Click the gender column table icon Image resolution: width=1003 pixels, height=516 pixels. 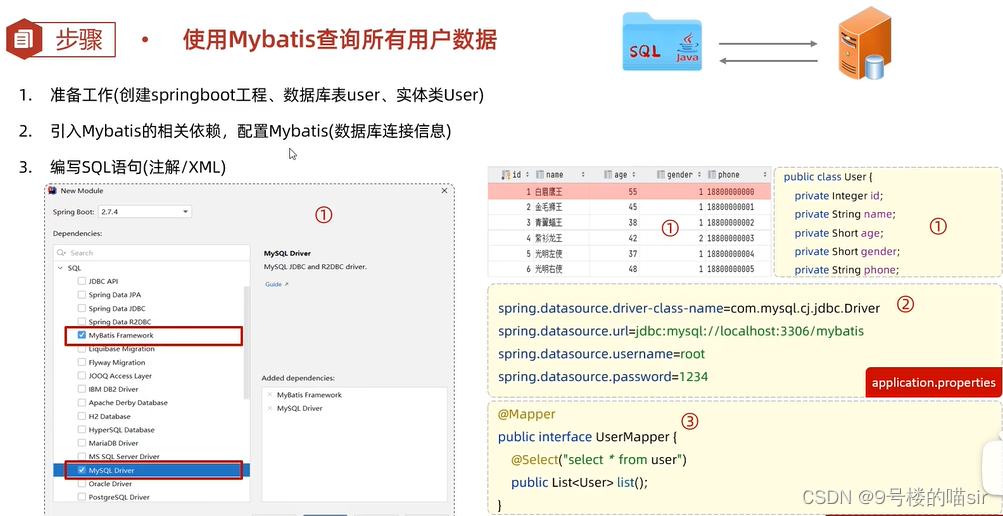(x=661, y=174)
